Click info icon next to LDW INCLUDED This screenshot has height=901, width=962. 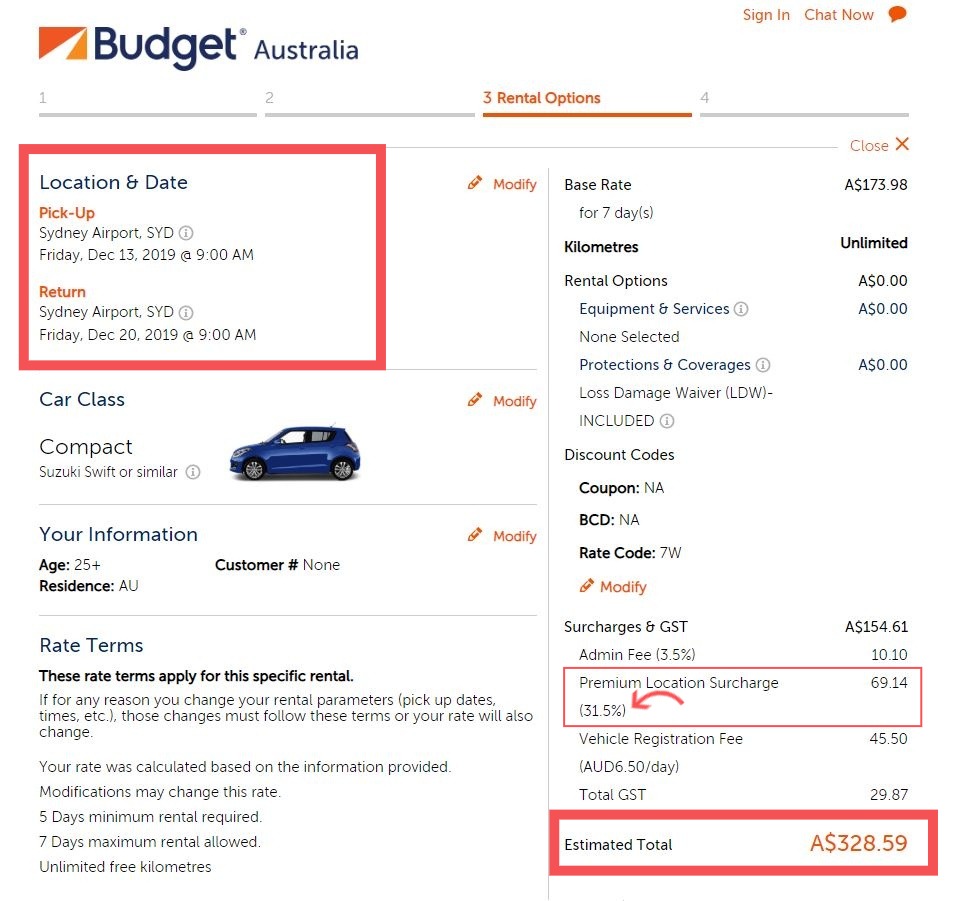coord(667,421)
